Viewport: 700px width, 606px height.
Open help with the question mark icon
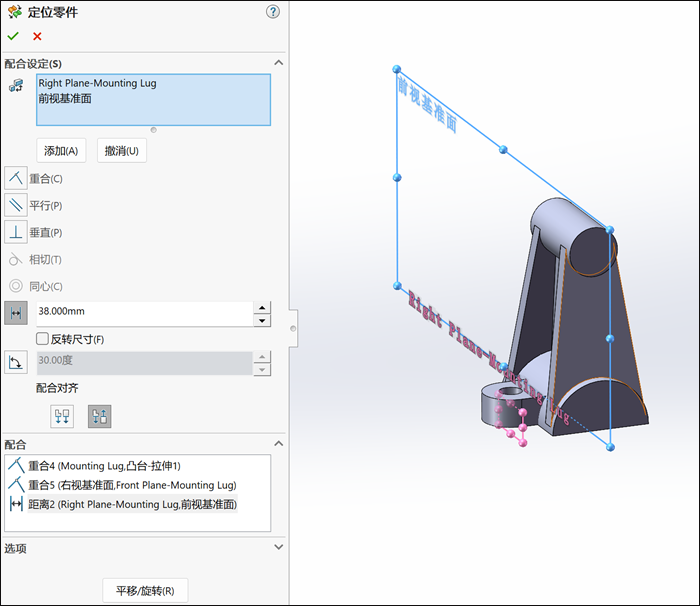tap(273, 12)
